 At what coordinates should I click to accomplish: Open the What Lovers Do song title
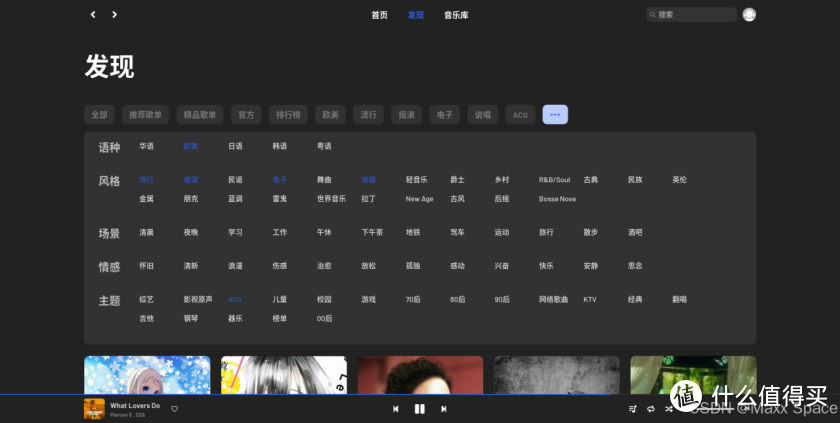[135, 405]
